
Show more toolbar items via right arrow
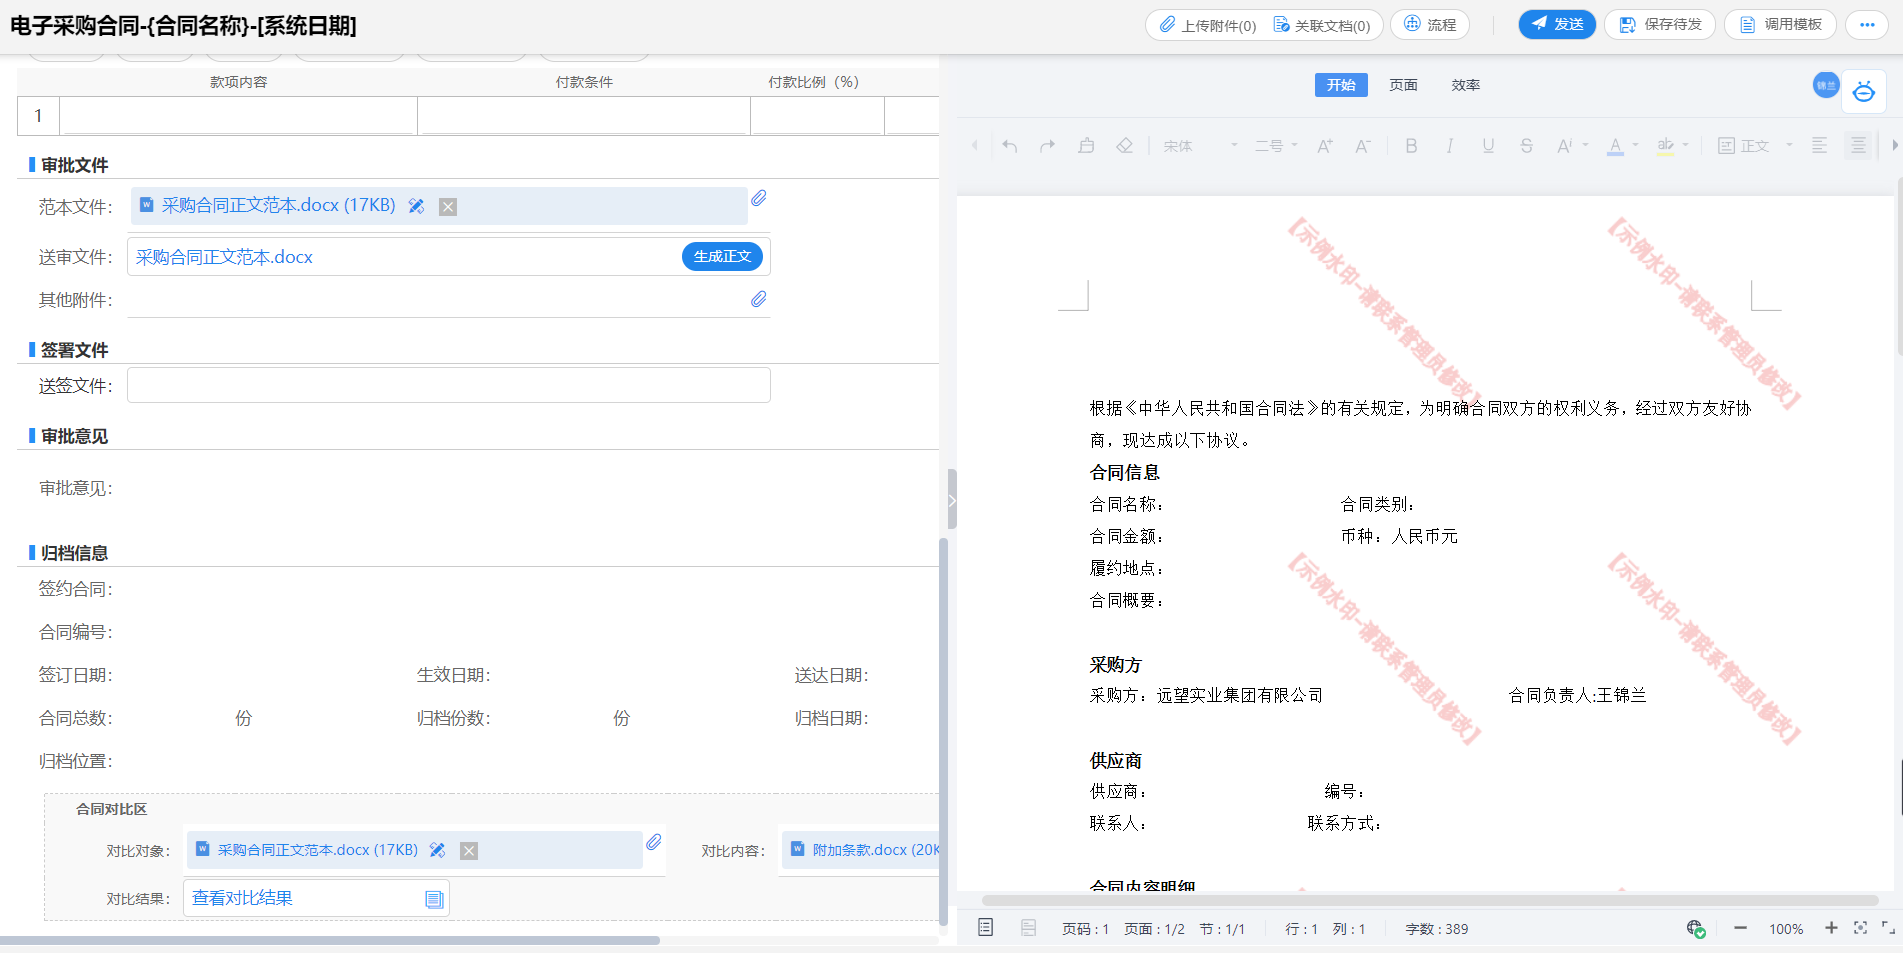tap(1894, 146)
